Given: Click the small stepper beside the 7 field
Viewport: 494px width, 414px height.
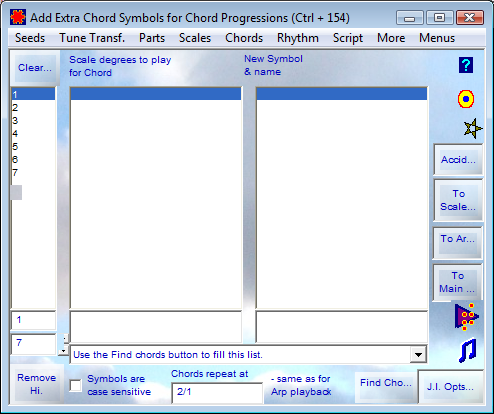Looking at the screenshot, I should tap(63, 344).
